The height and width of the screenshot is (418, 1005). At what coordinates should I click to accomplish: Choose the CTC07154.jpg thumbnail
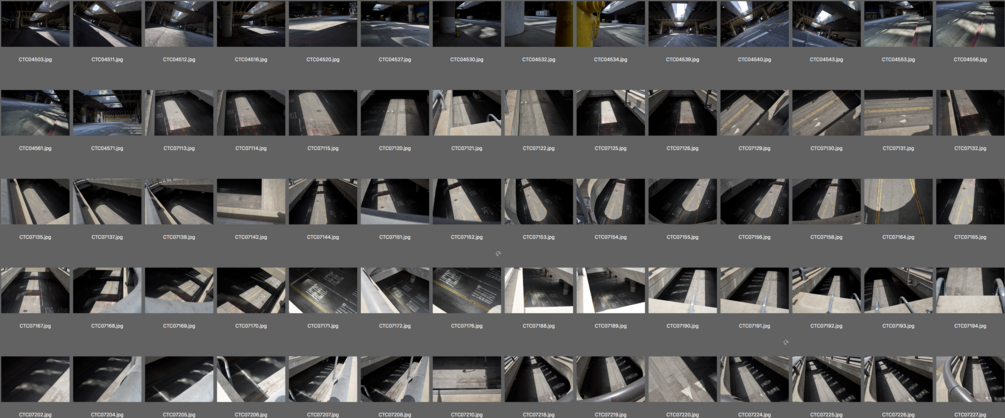coord(610,201)
